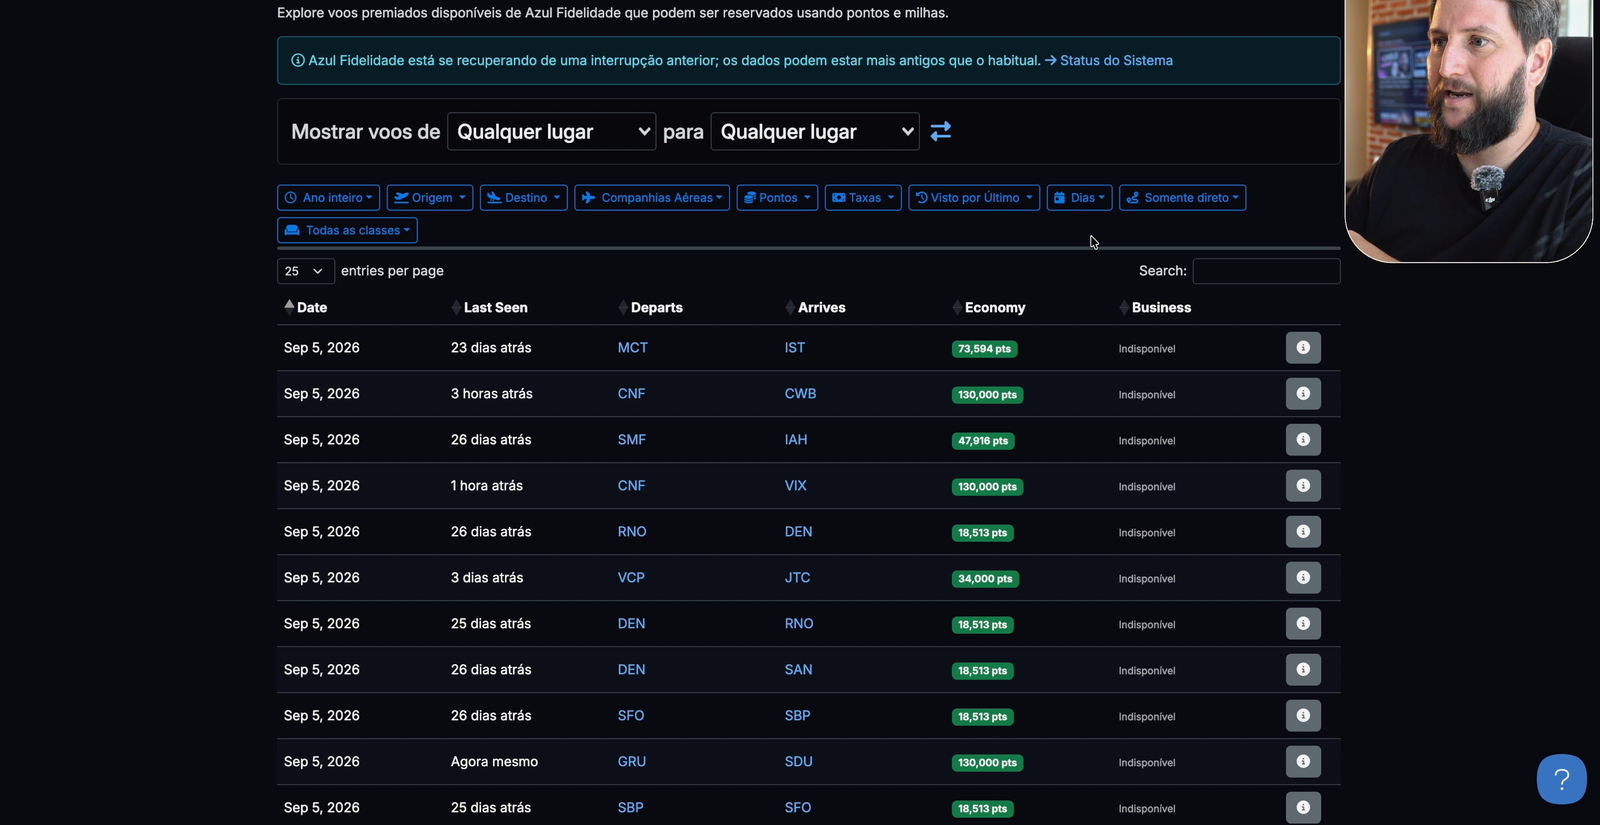Open the origin 'Qualquer lugar' dropdown
The height and width of the screenshot is (825, 1600).
point(551,131)
